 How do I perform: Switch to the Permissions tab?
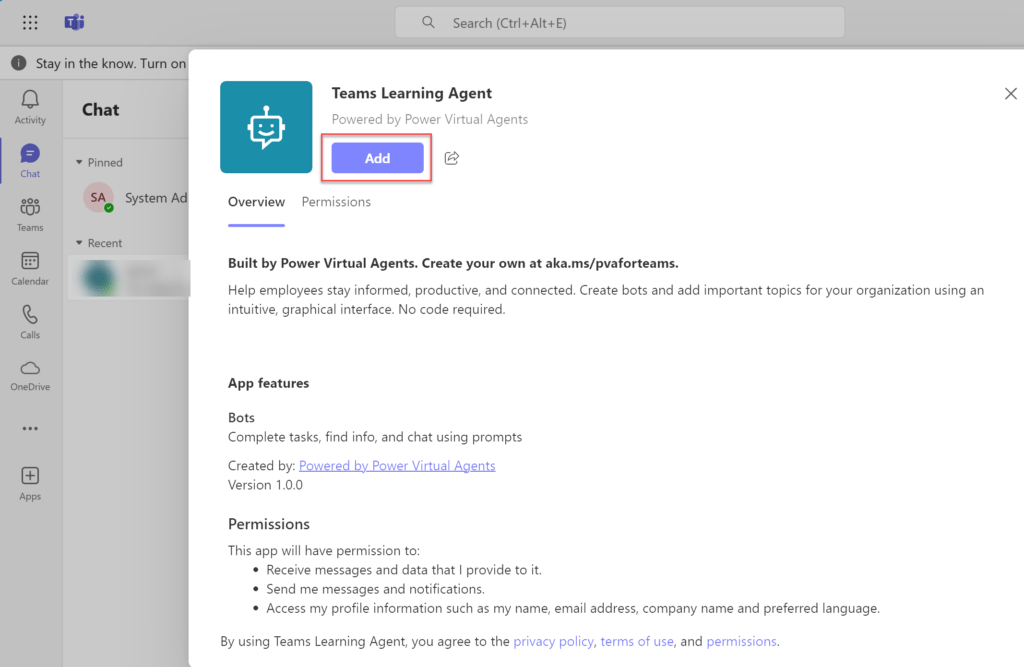pyautogui.click(x=336, y=202)
